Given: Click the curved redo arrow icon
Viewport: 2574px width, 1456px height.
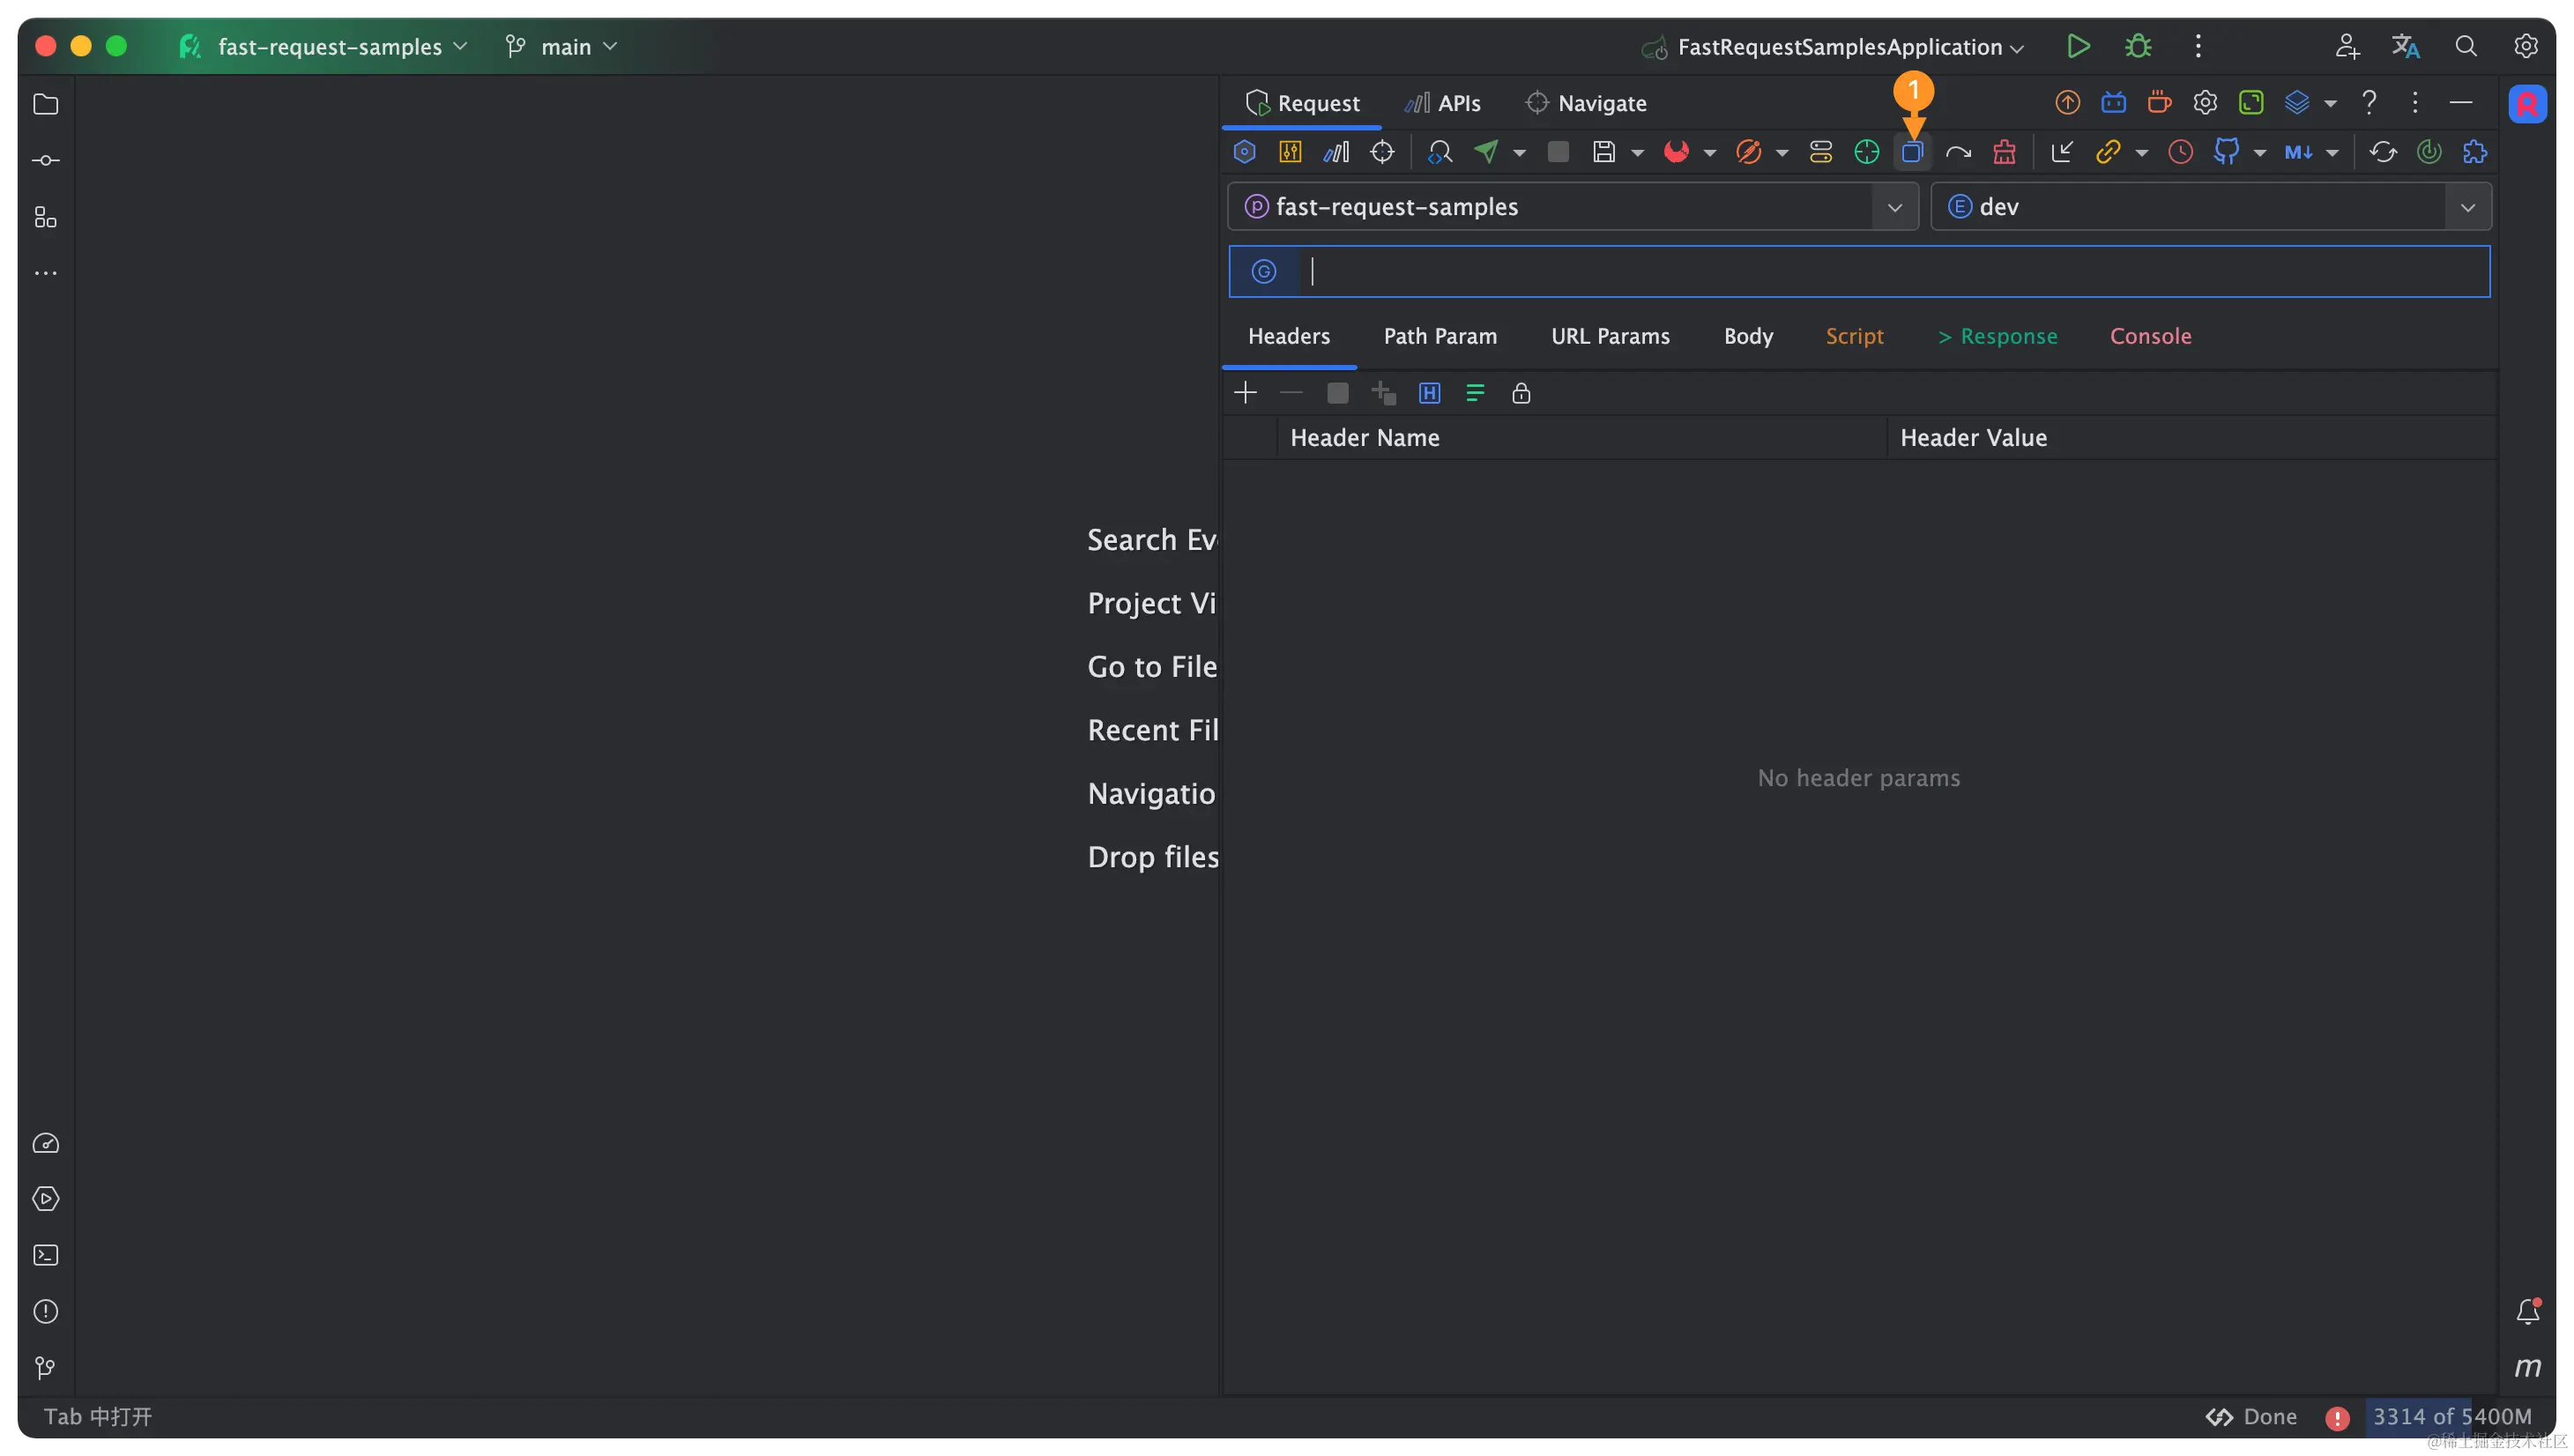Looking at the screenshot, I should click(1958, 152).
